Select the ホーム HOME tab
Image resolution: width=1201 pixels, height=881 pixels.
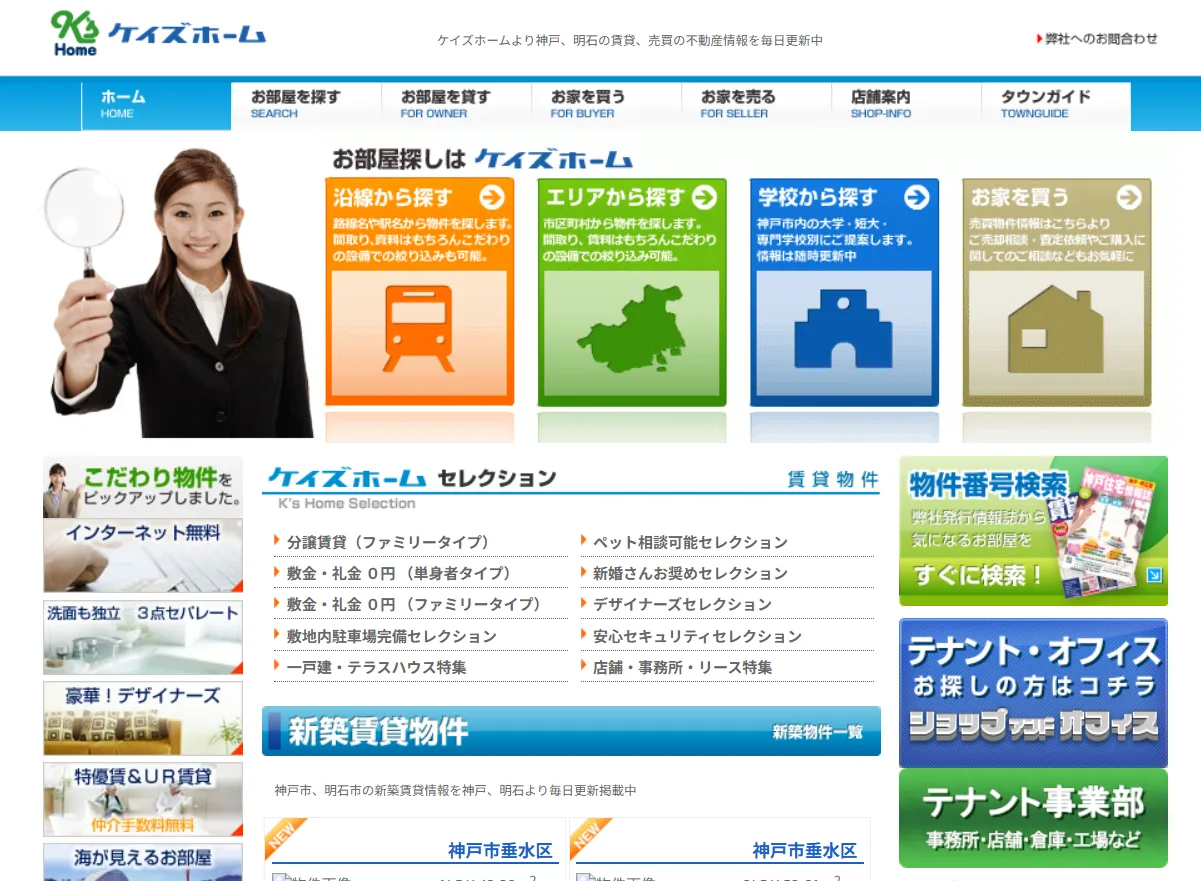click(156, 104)
